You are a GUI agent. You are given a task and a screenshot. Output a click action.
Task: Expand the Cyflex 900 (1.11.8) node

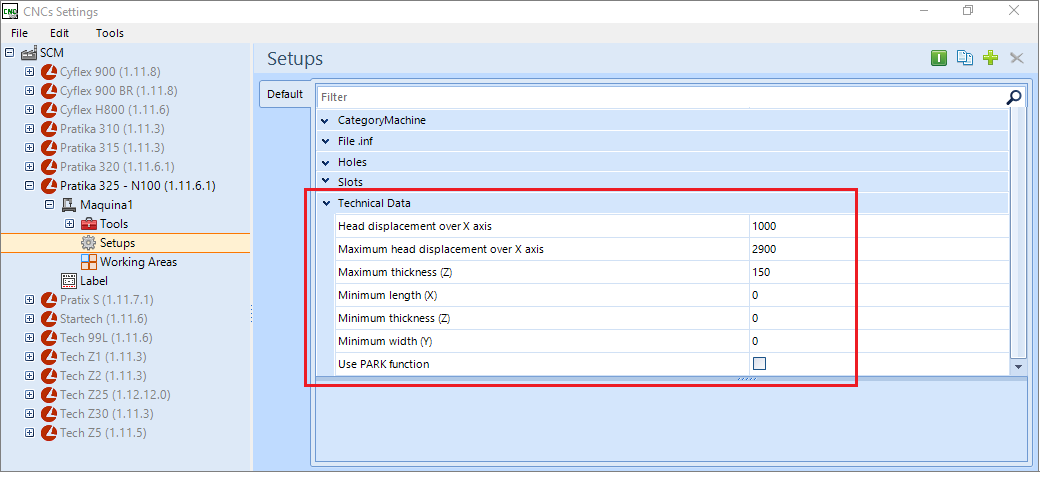pyautogui.click(x=29, y=72)
